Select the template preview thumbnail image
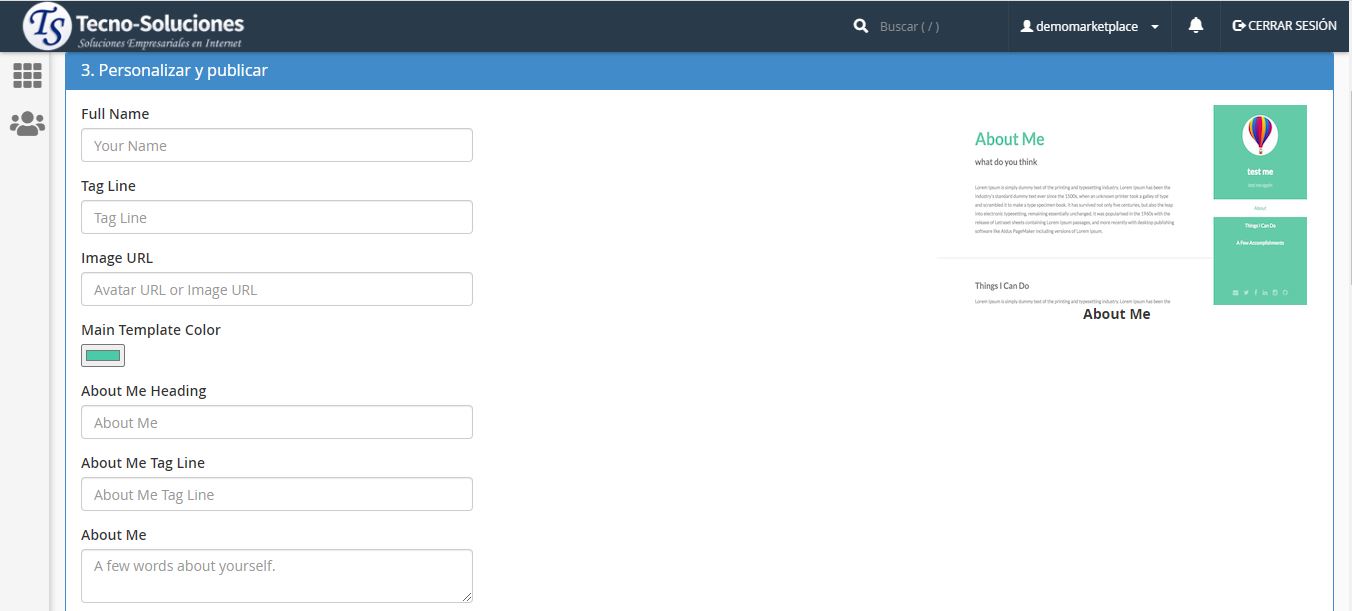1352x611 pixels. [1121, 205]
